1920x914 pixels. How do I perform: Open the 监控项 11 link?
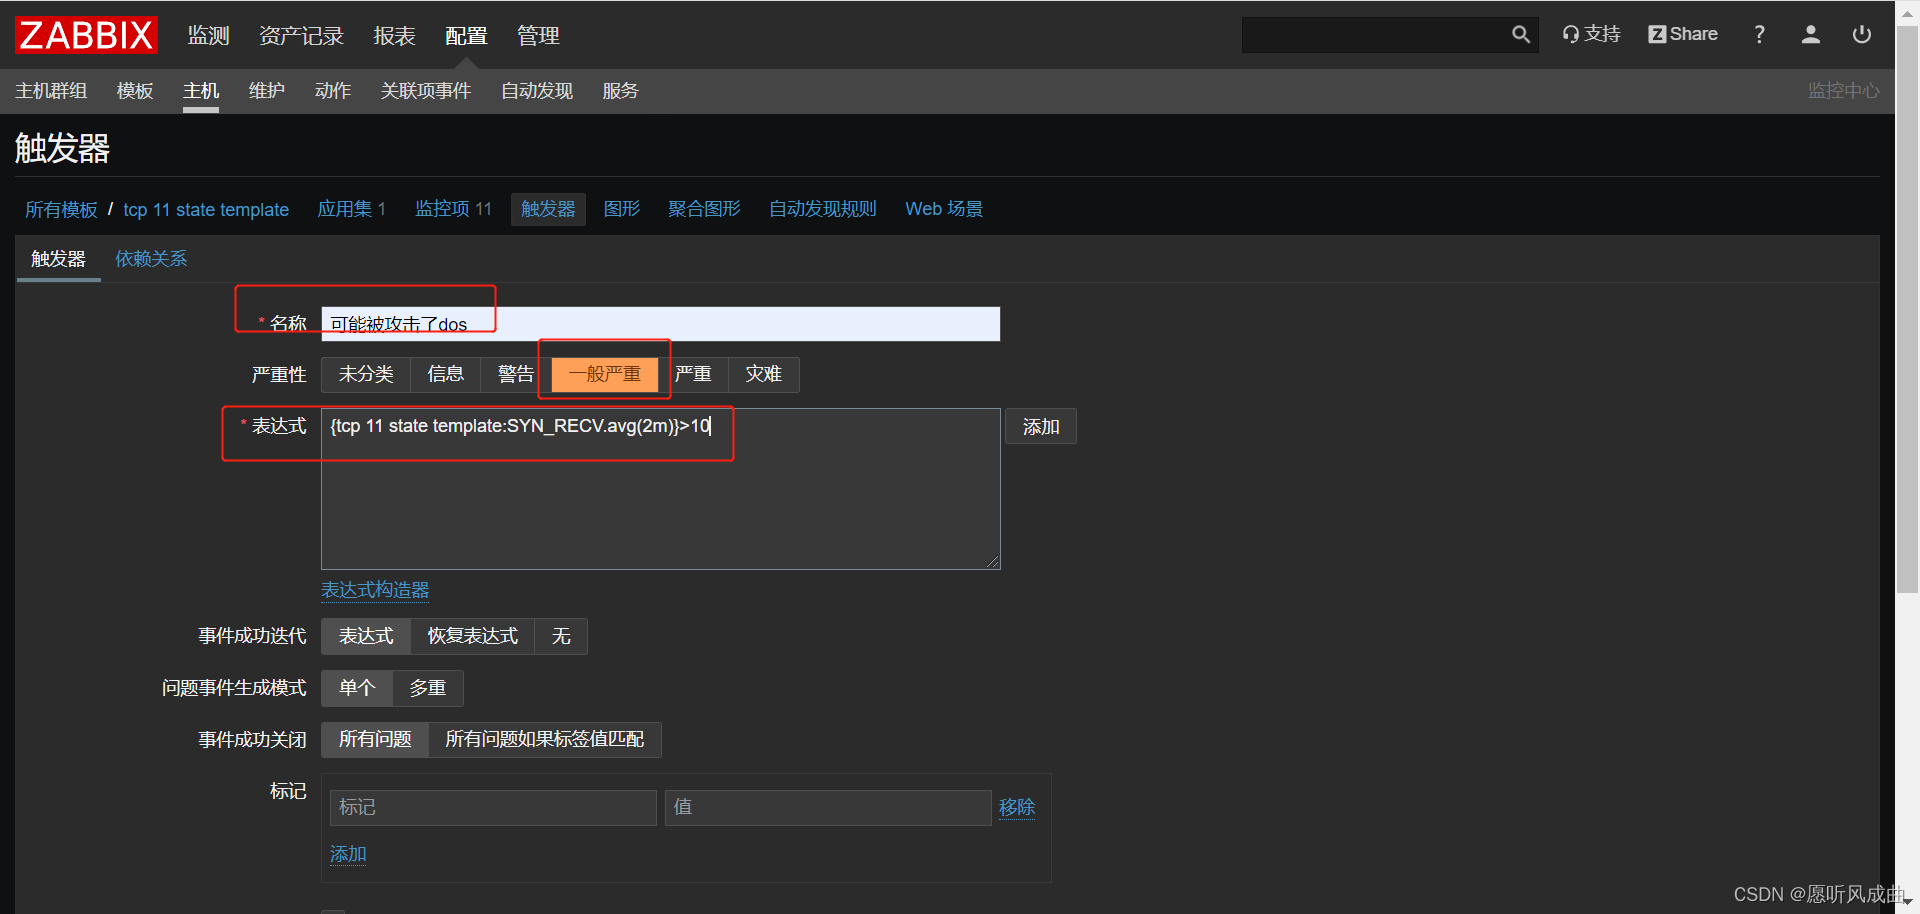pyautogui.click(x=453, y=209)
